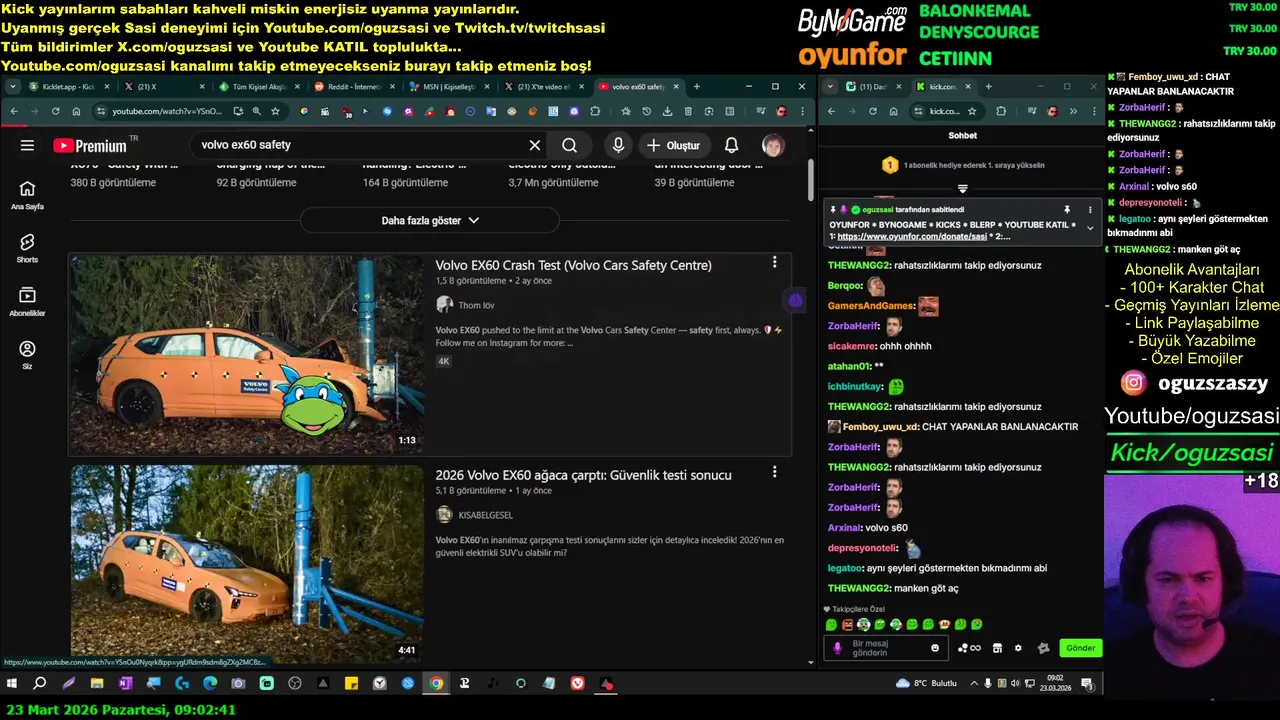
Task: Open YouTube account avatar menu
Action: point(773,145)
